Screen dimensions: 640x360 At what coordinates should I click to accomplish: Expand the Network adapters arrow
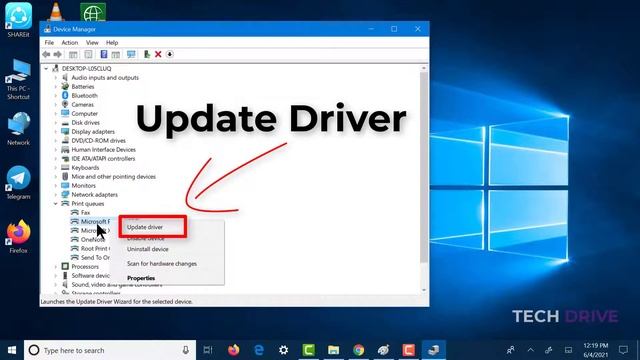coord(56,194)
